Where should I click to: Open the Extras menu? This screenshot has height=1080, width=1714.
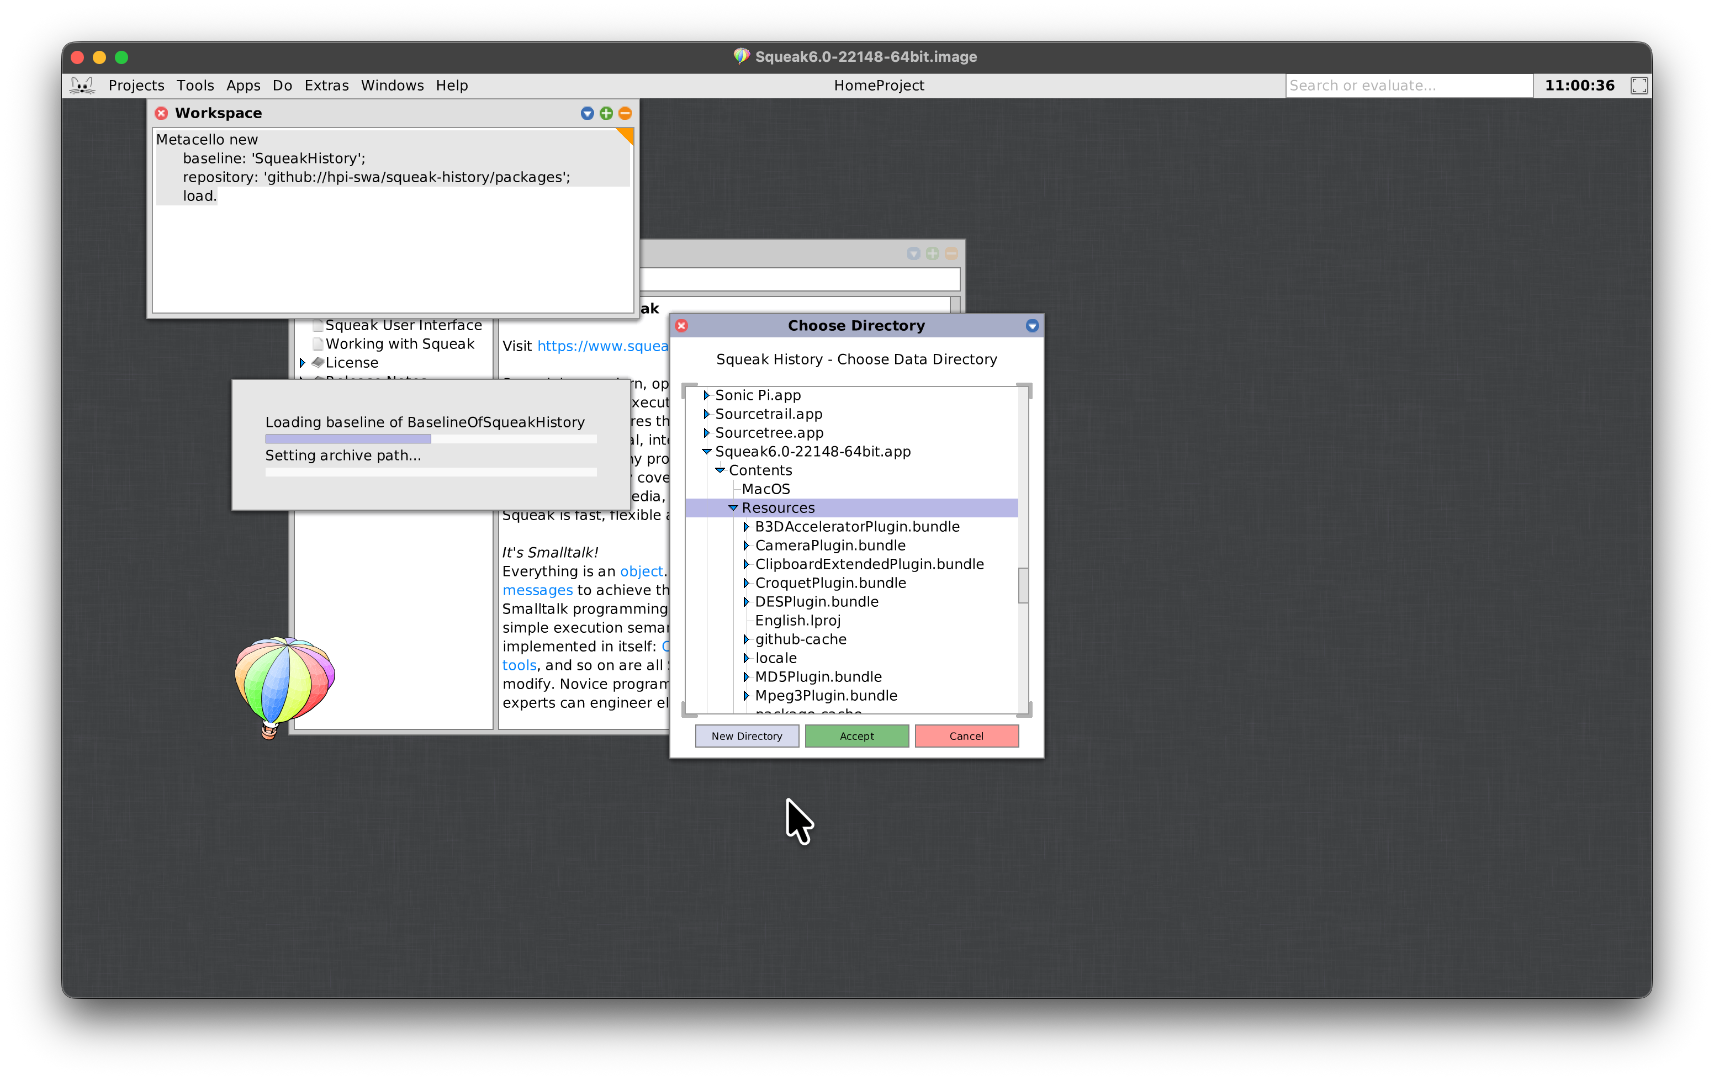[x=326, y=86]
